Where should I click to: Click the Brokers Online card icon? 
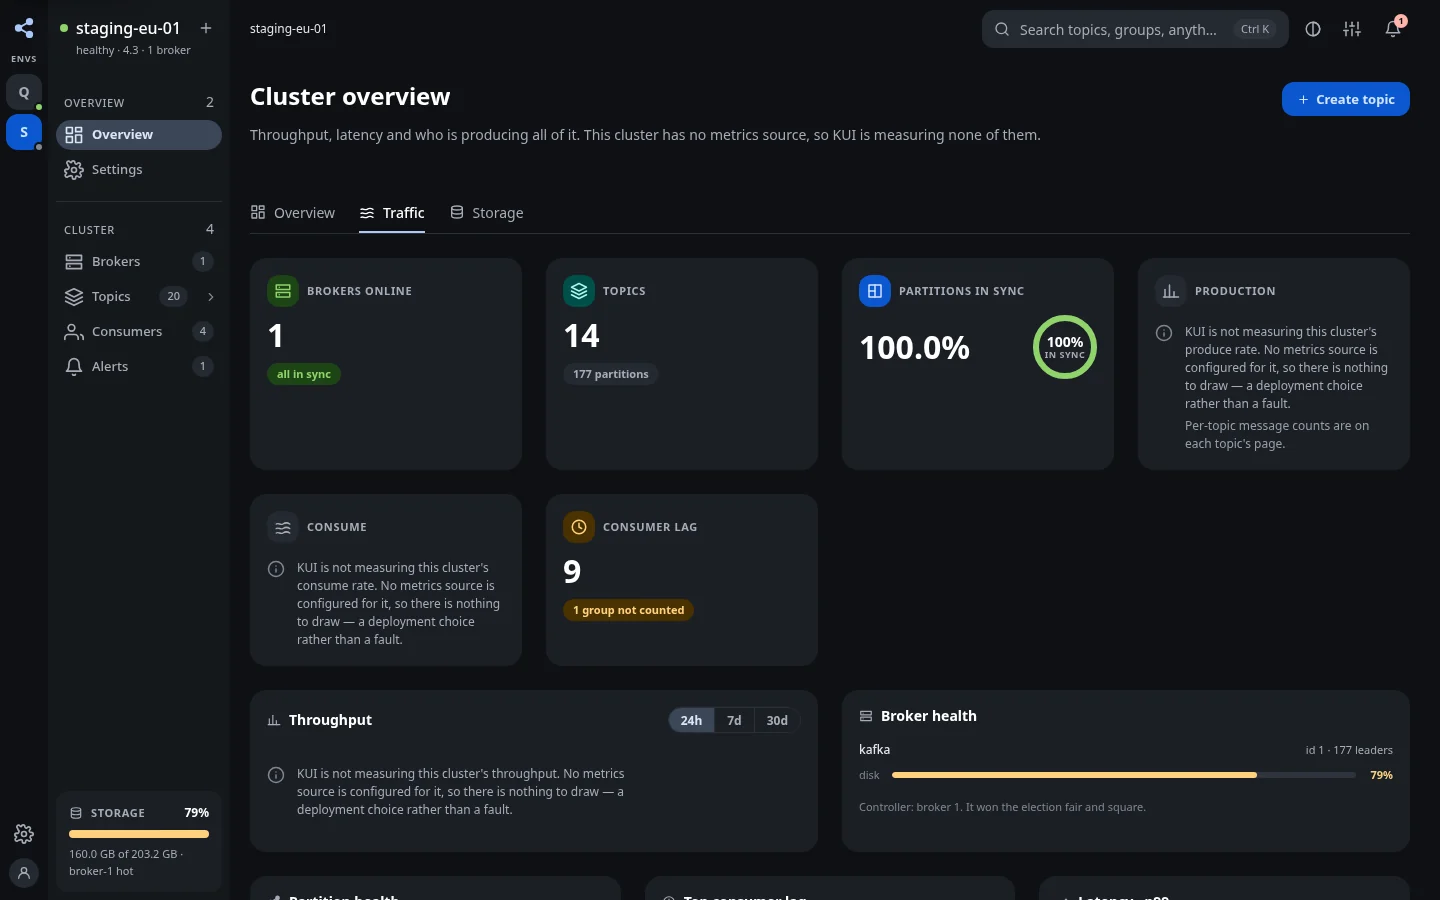(x=283, y=291)
